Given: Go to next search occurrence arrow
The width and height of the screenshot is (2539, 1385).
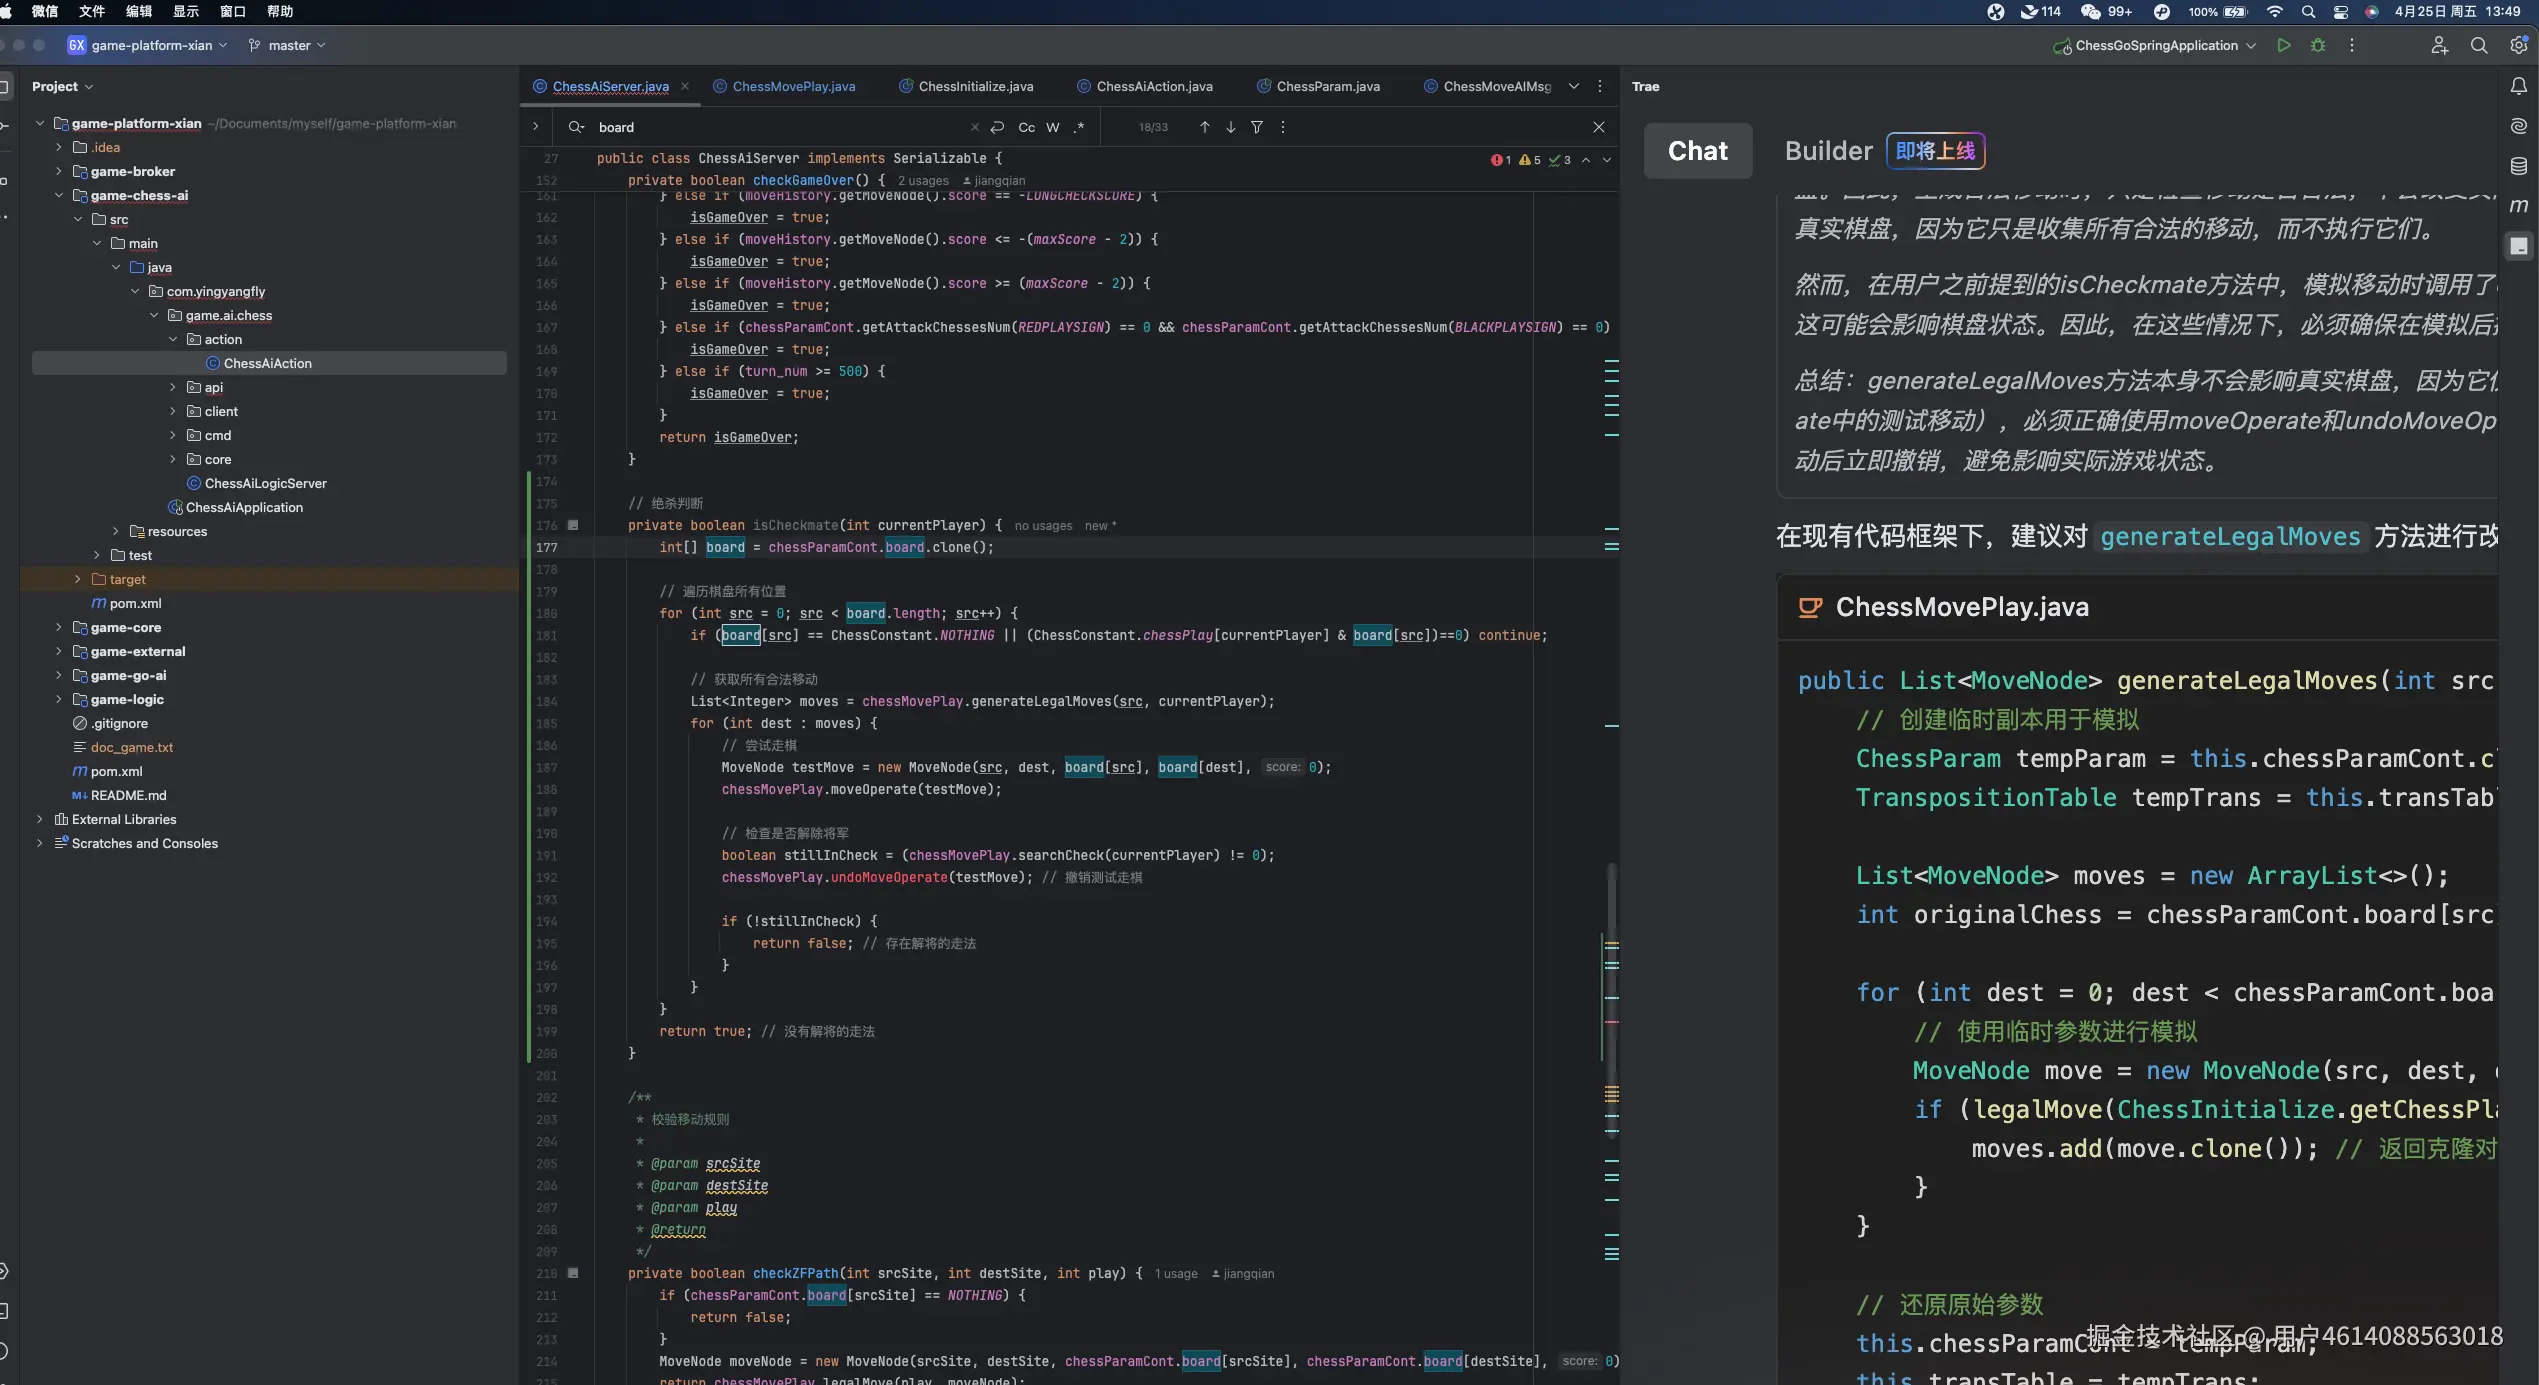Looking at the screenshot, I should (x=1230, y=127).
